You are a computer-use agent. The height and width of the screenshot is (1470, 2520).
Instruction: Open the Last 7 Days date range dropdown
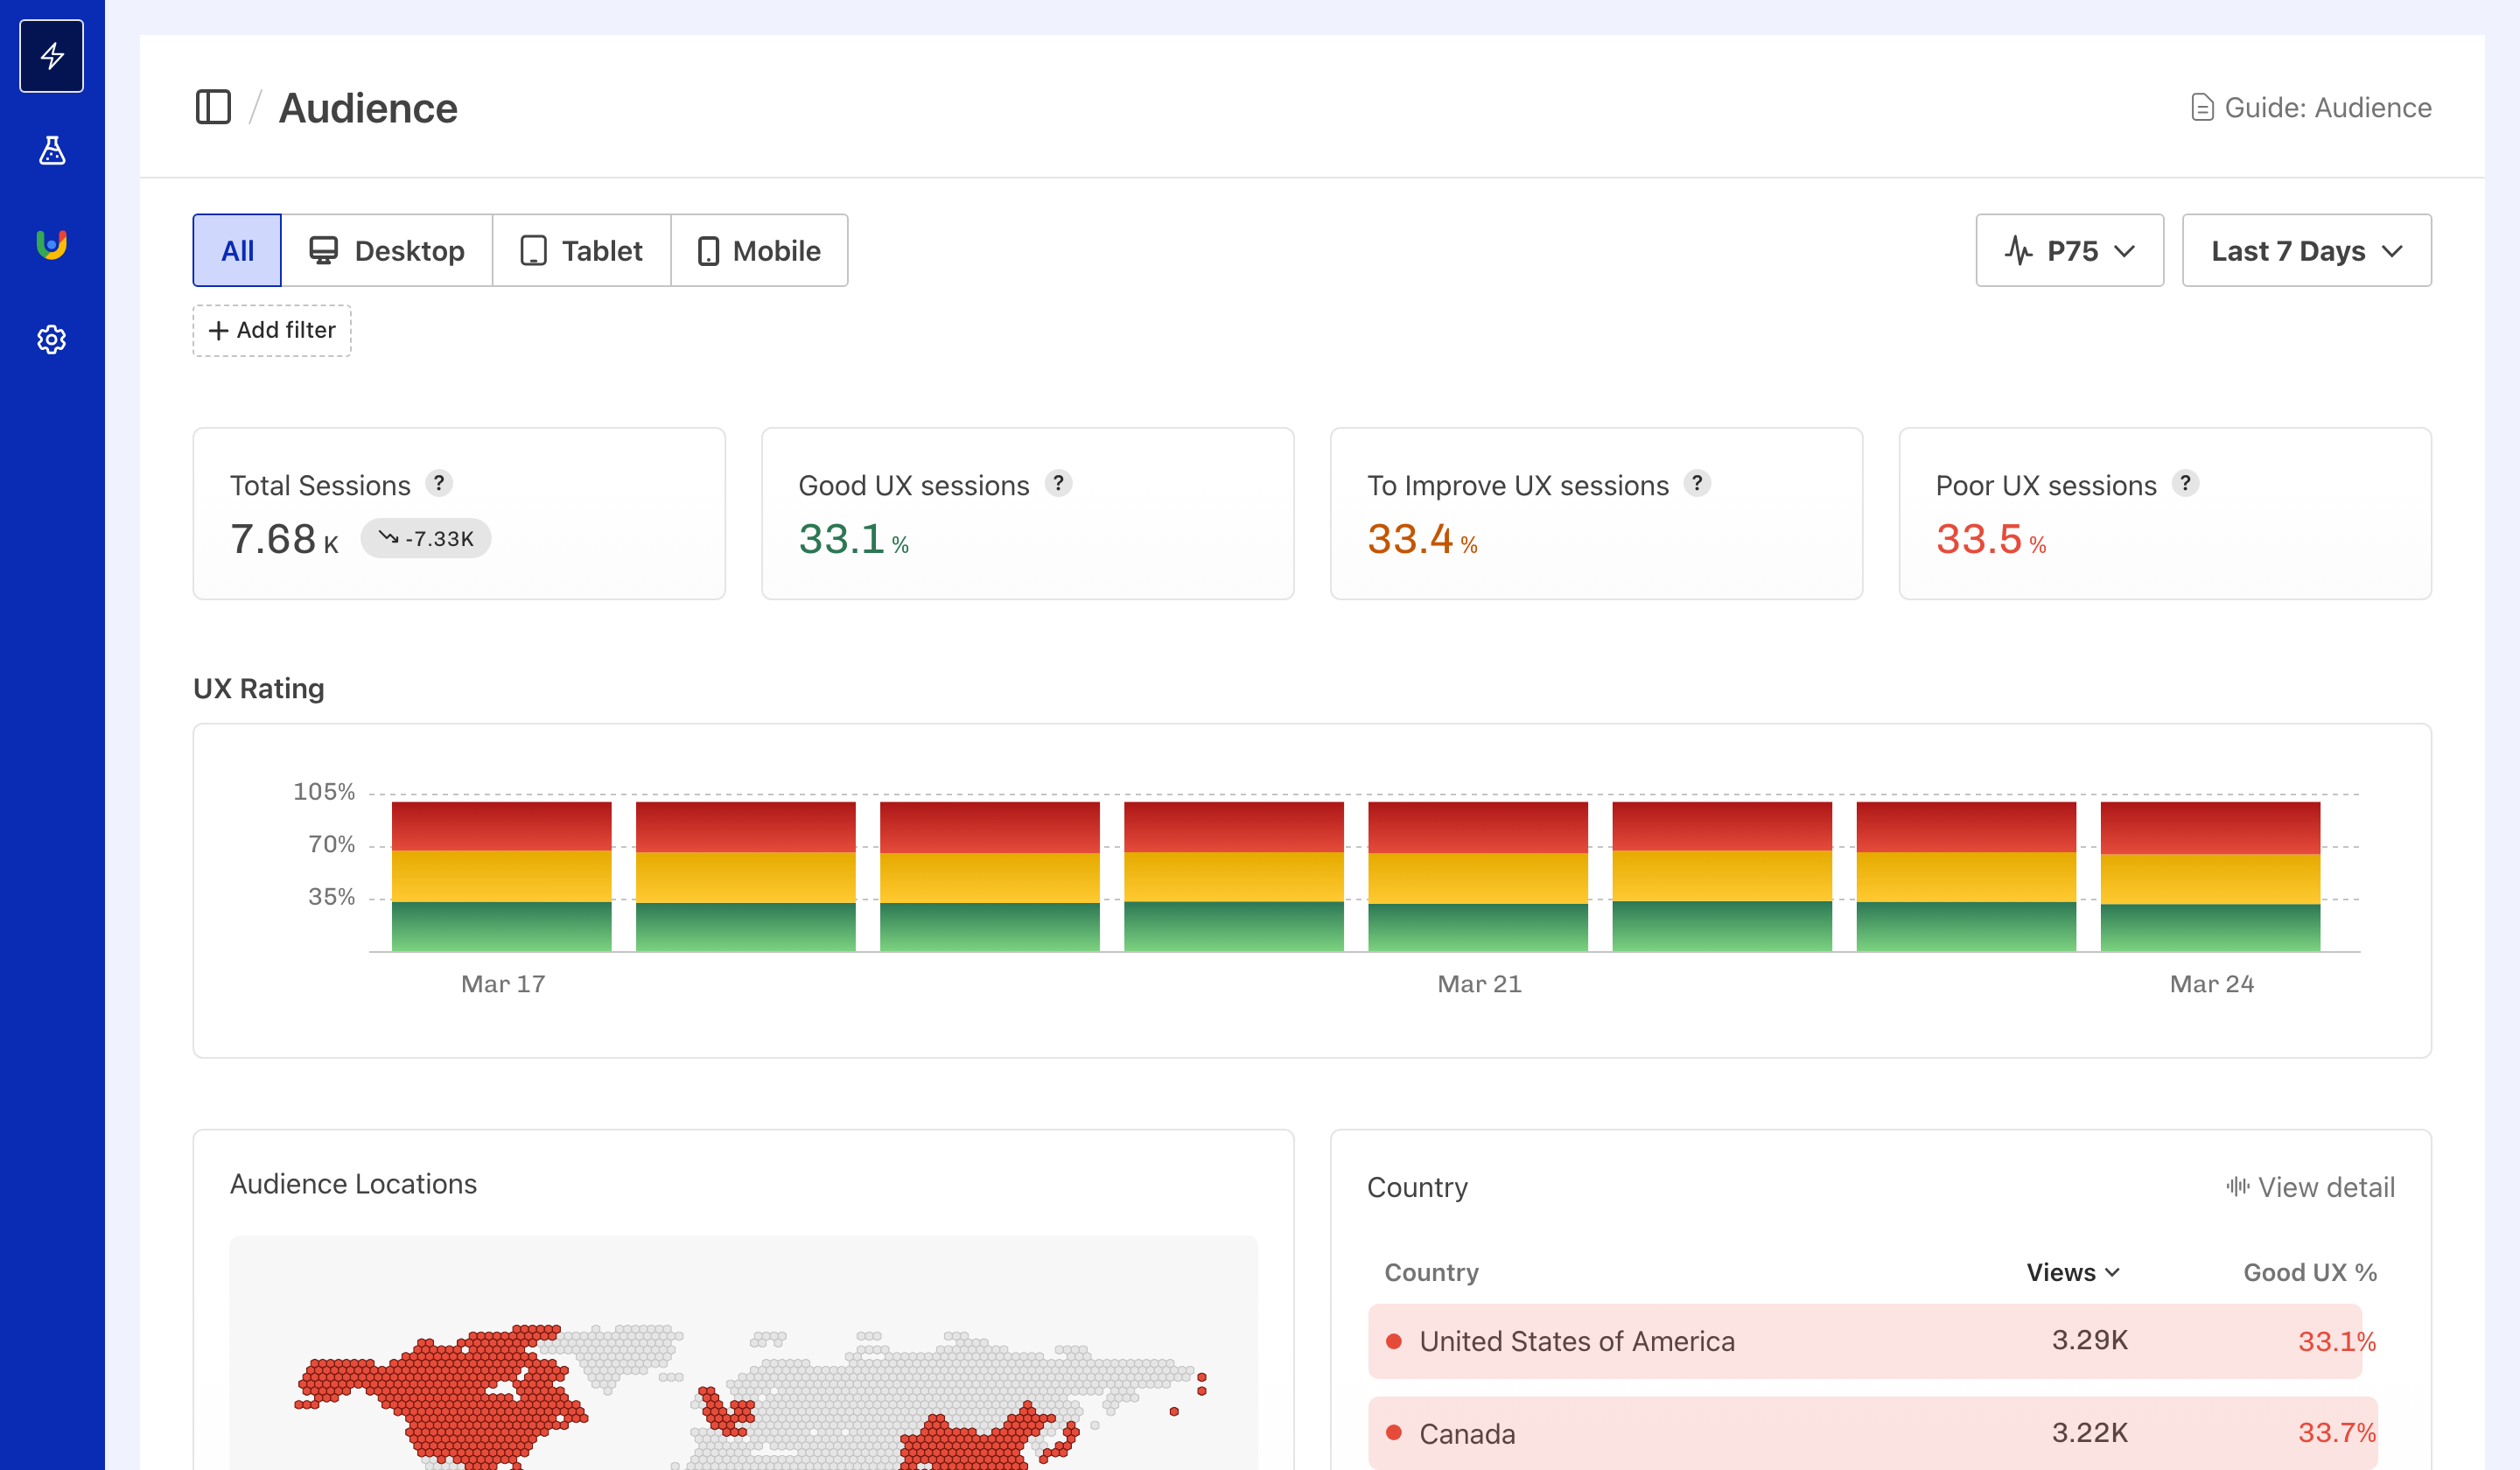tap(2306, 250)
